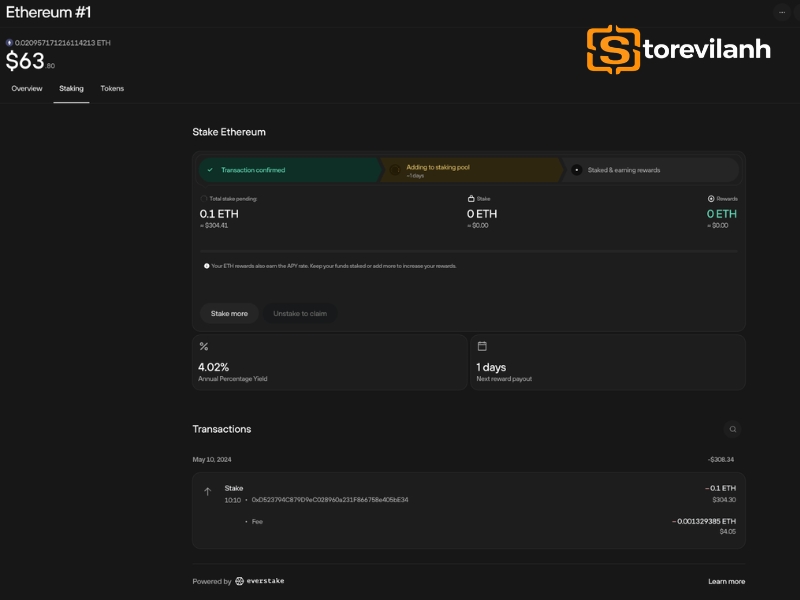The image size is (800, 600).
Task: Click the Stake more button
Action: 229,313
